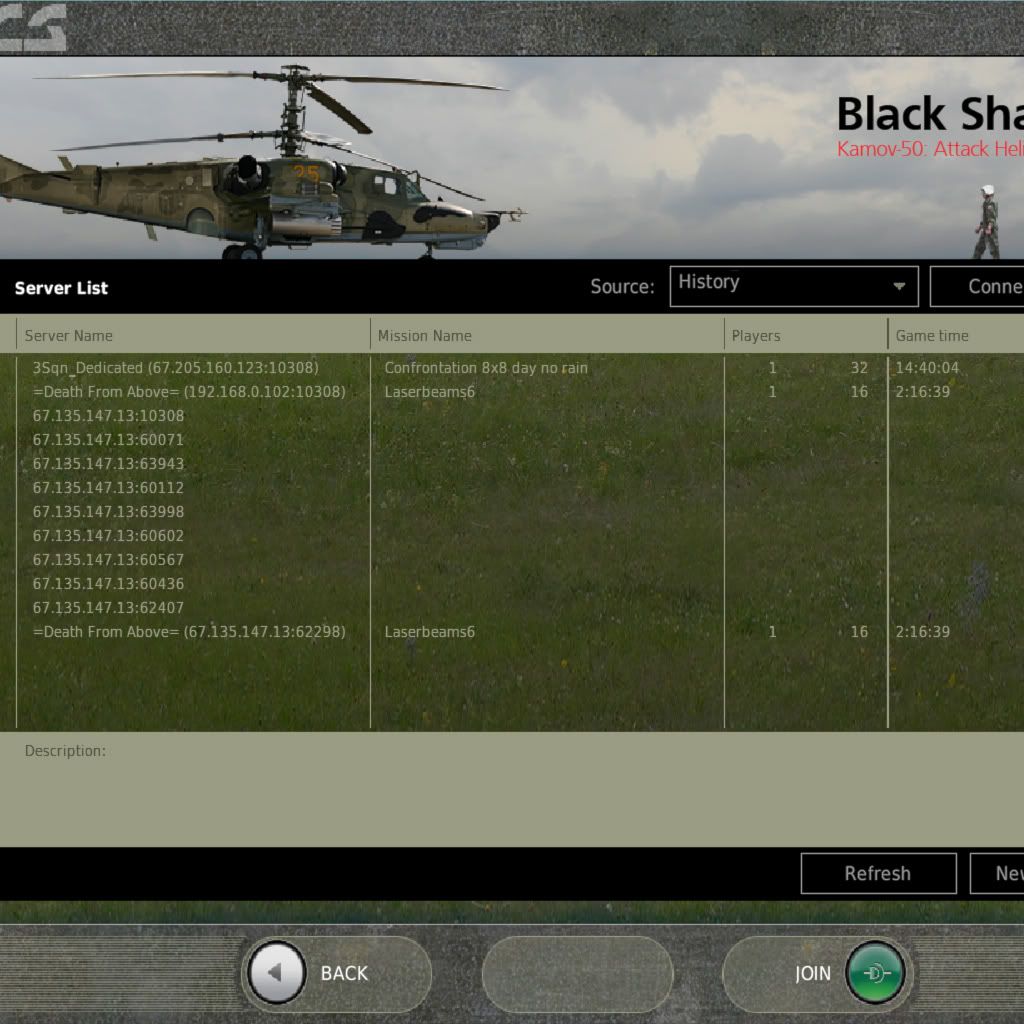Screen dimensions: 1024x1024
Task: Select server entry 67.135.147.13:63998
Action: (108, 511)
